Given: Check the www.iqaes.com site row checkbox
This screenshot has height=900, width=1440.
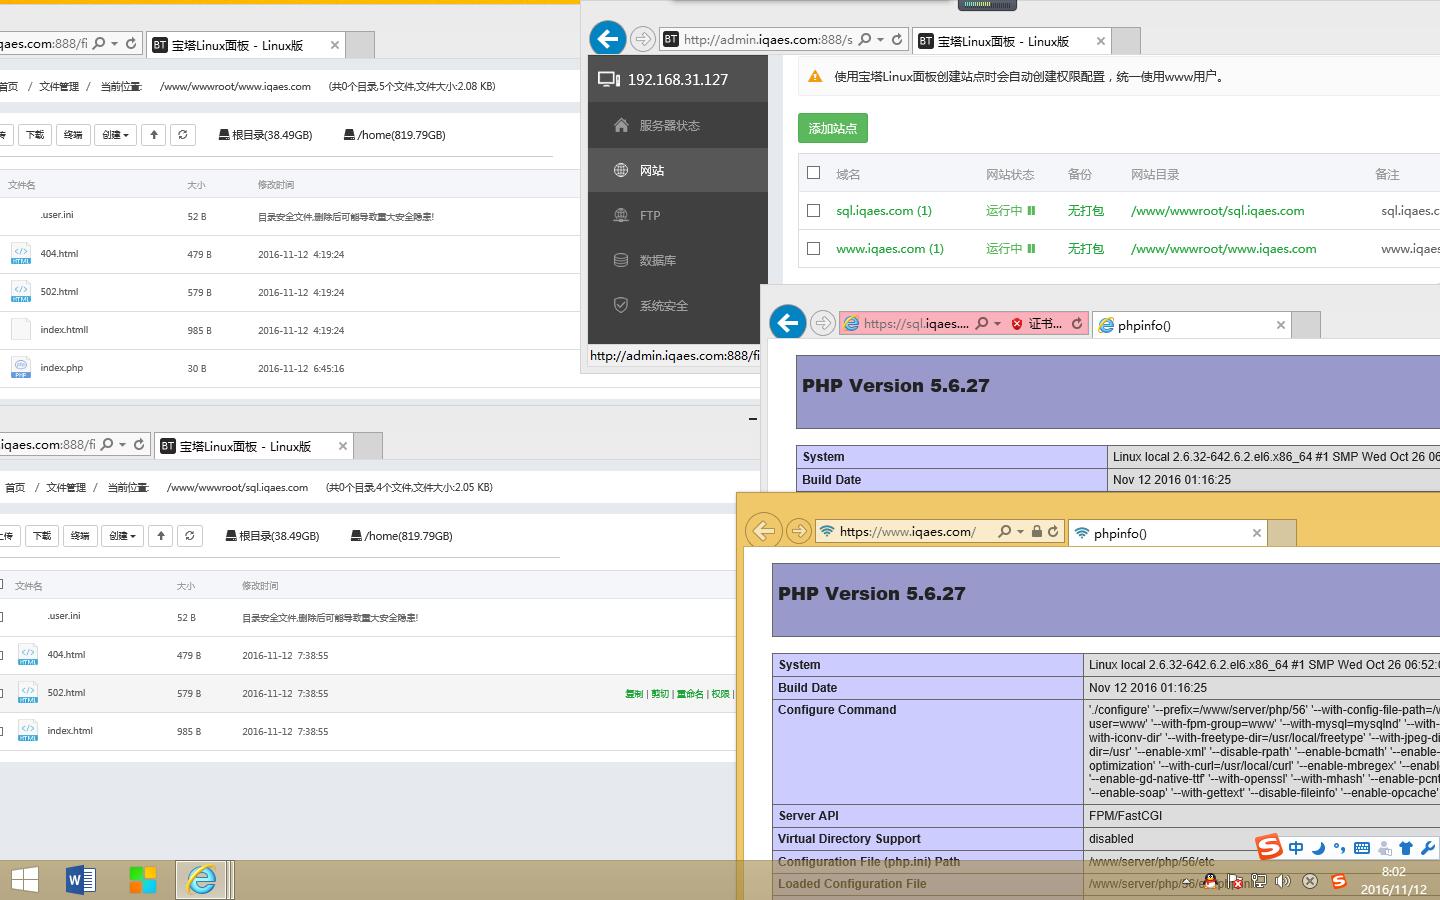Looking at the screenshot, I should (813, 248).
